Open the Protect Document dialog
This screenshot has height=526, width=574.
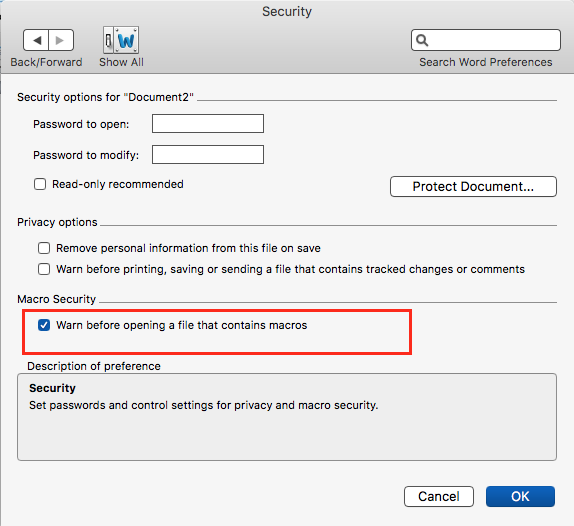point(473,186)
